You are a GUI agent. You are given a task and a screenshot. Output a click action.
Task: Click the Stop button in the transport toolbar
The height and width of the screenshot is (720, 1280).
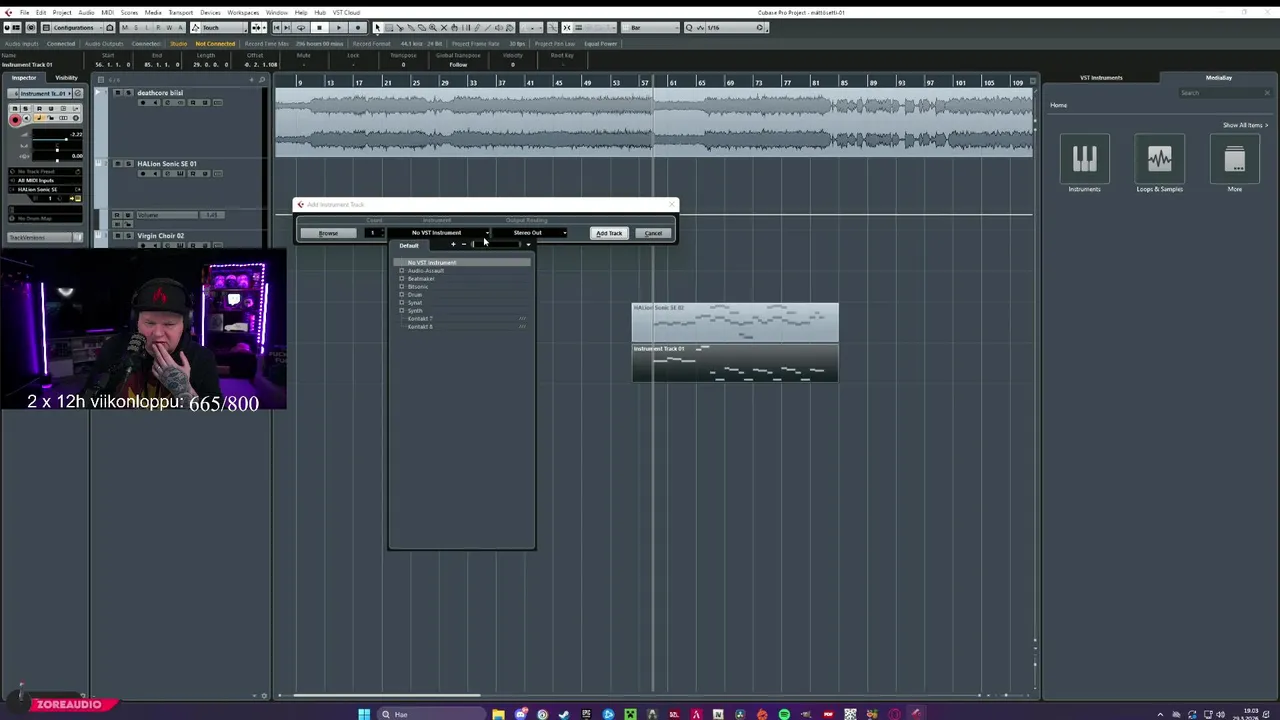(x=320, y=27)
